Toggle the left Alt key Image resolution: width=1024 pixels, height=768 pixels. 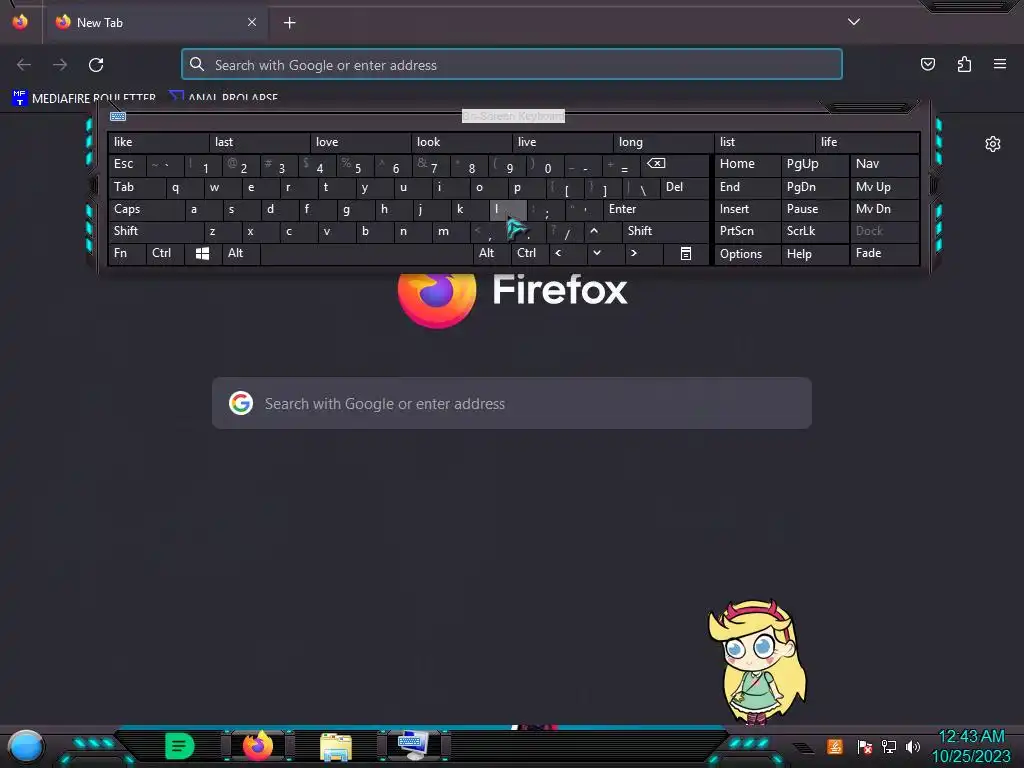point(241,253)
